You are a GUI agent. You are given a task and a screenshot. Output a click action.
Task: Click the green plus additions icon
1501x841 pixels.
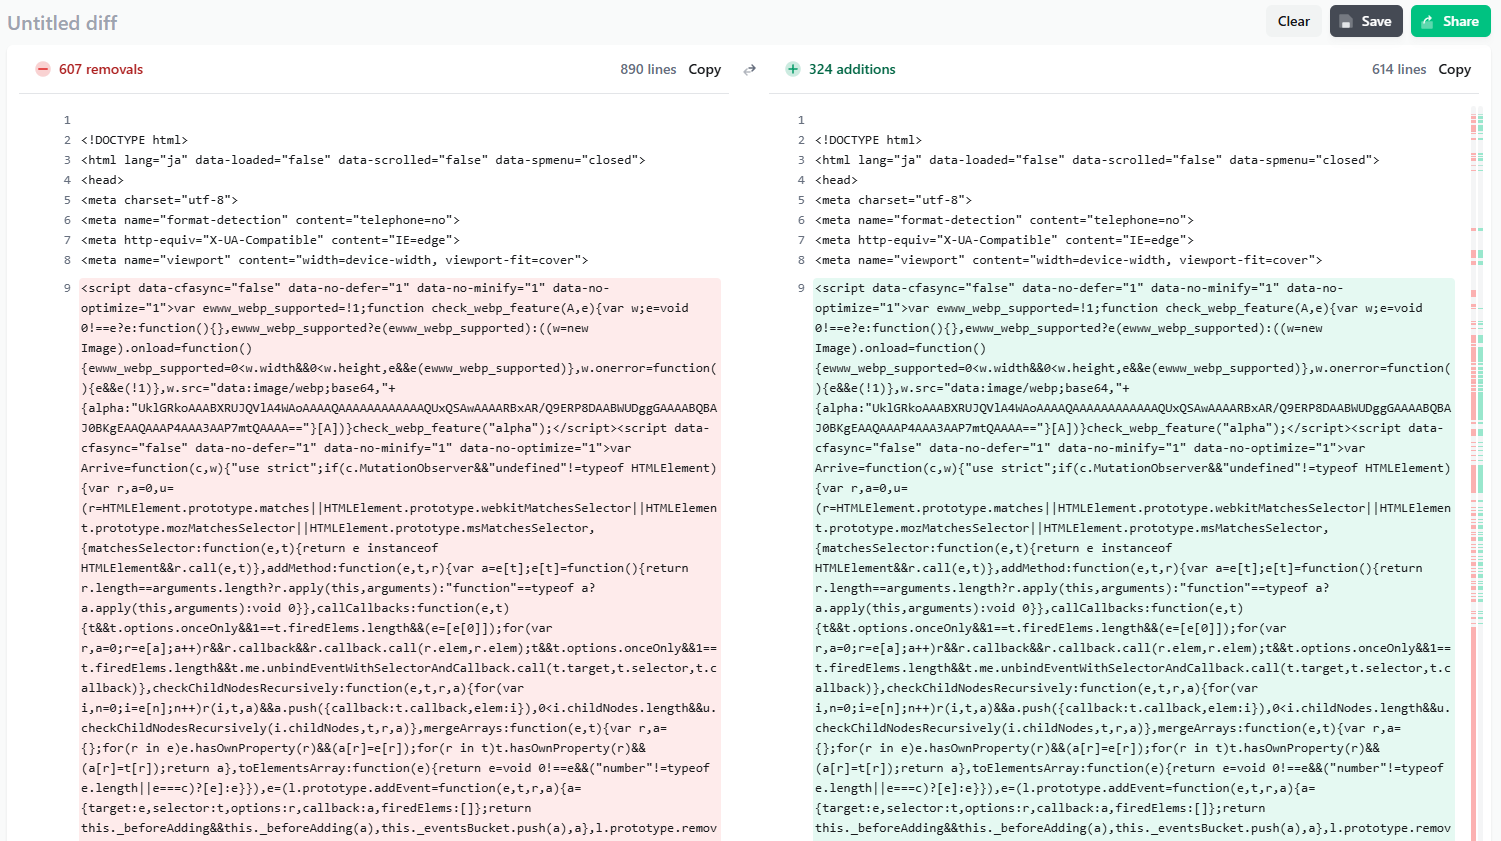(793, 69)
